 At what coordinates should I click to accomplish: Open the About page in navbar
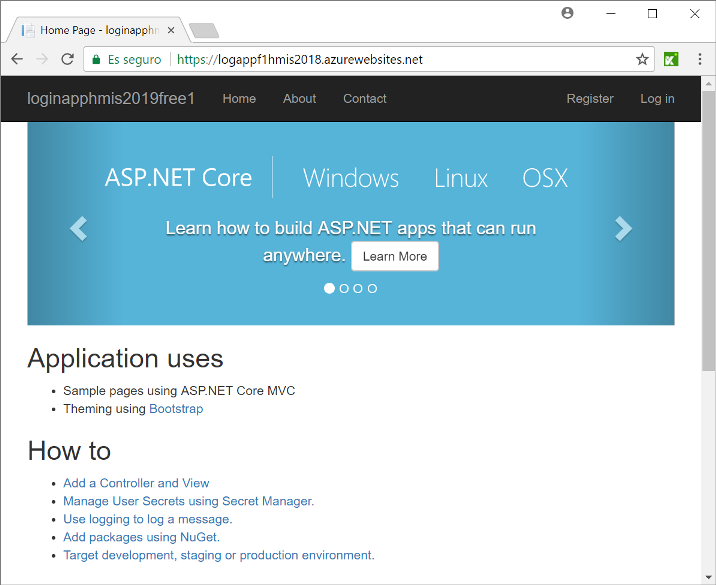pyautogui.click(x=299, y=99)
